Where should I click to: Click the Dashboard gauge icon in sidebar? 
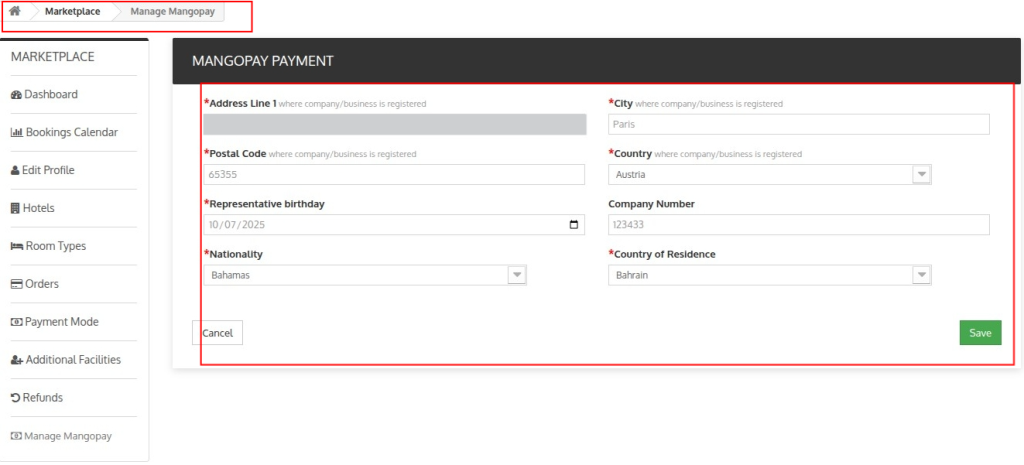[16, 95]
